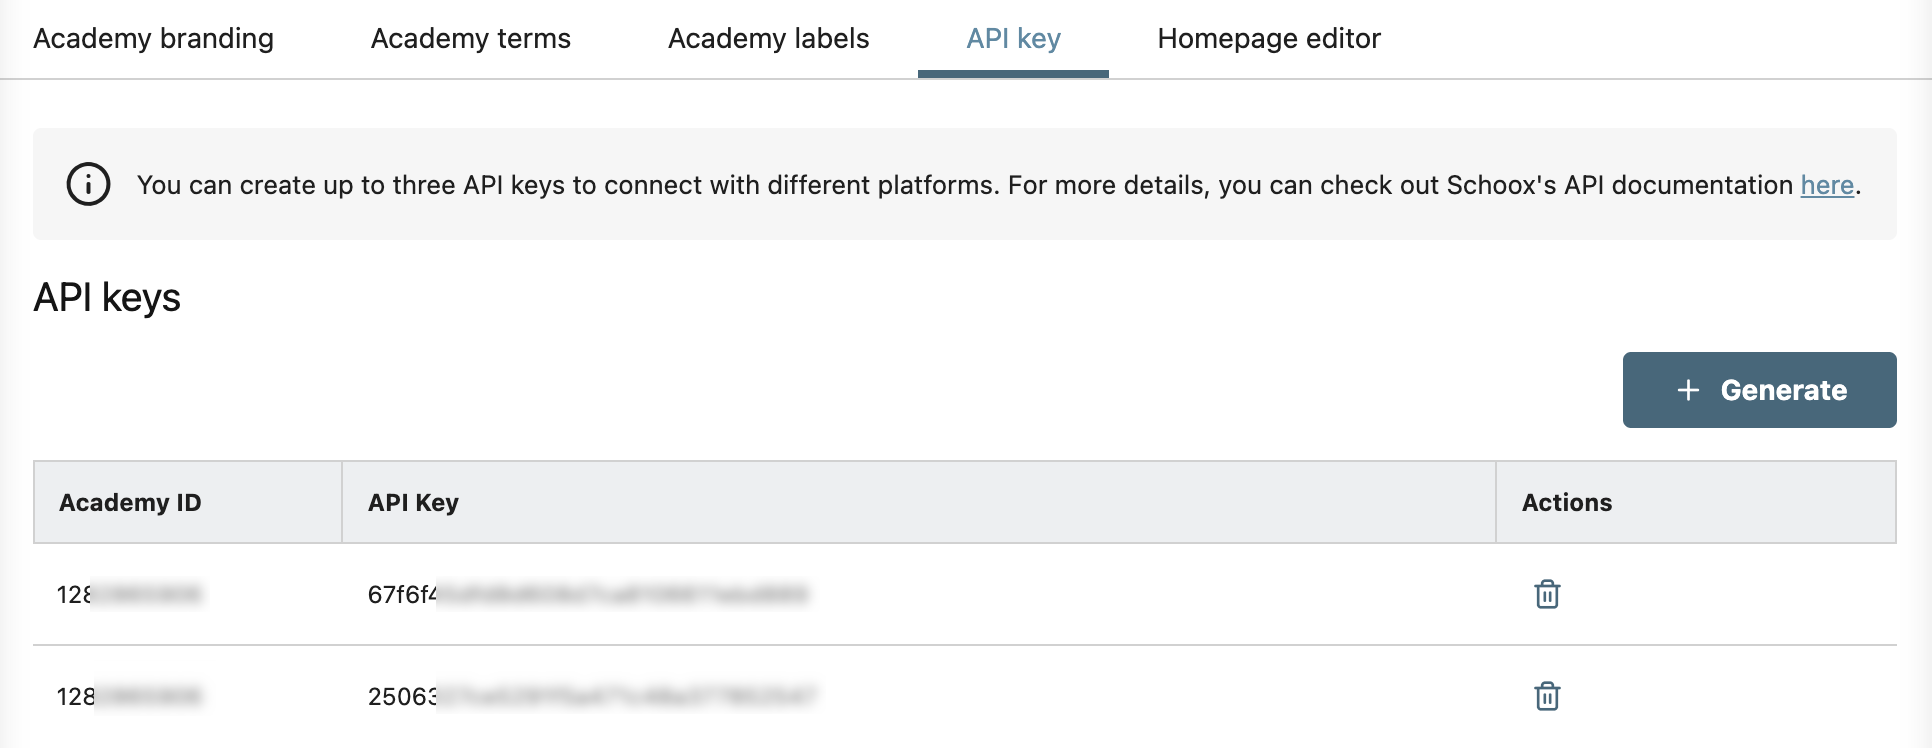1932x748 pixels.
Task: Click the info circle icon in banner
Action: point(88,185)
